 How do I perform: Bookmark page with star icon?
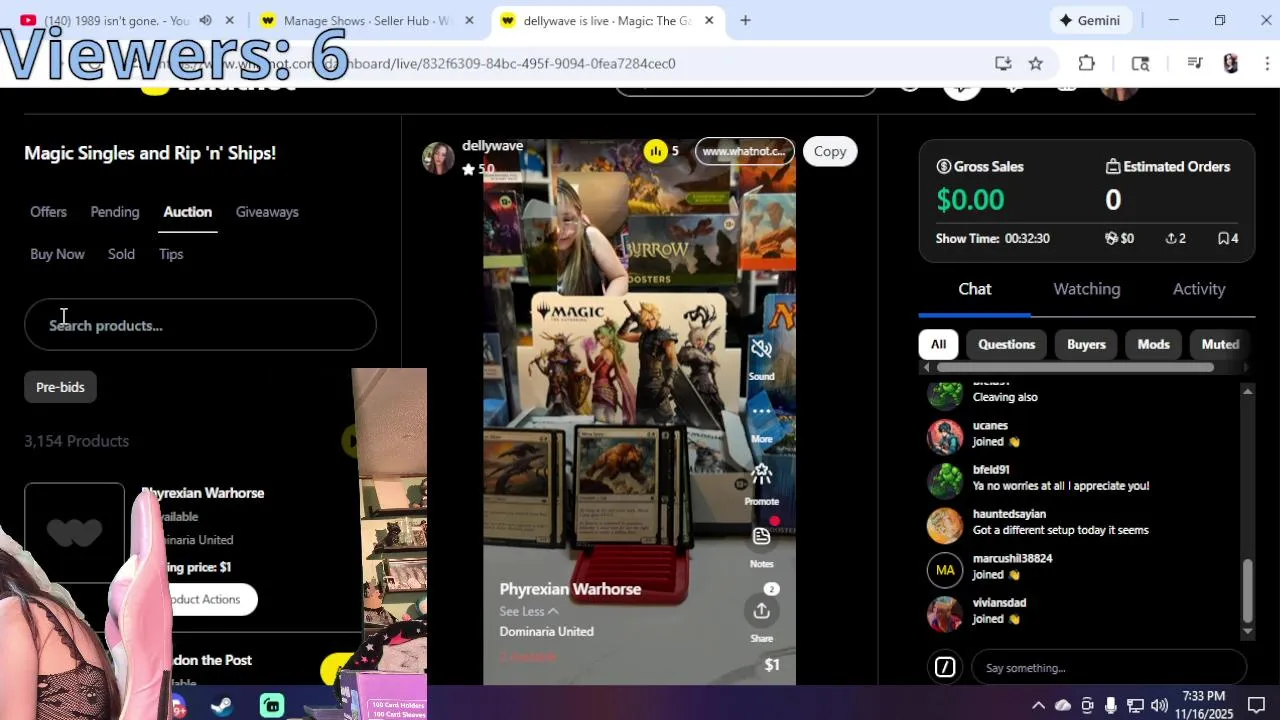[1036, 63]
